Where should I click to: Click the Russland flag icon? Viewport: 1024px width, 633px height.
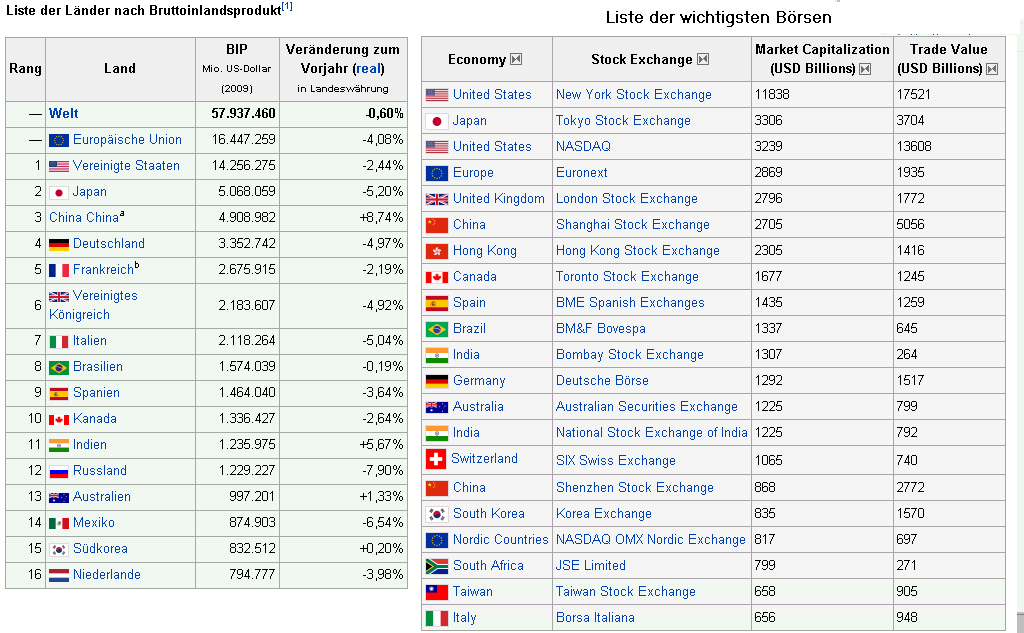[59, 472]
